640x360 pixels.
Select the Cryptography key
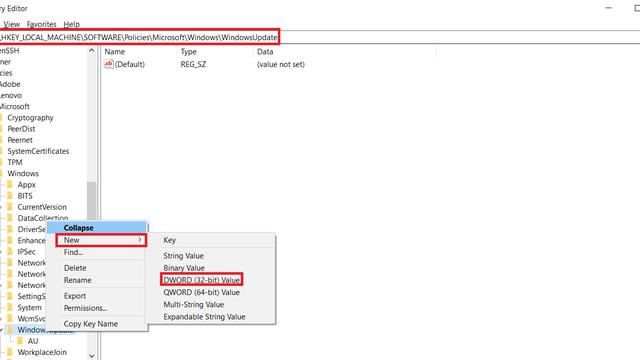click(30, 118)
